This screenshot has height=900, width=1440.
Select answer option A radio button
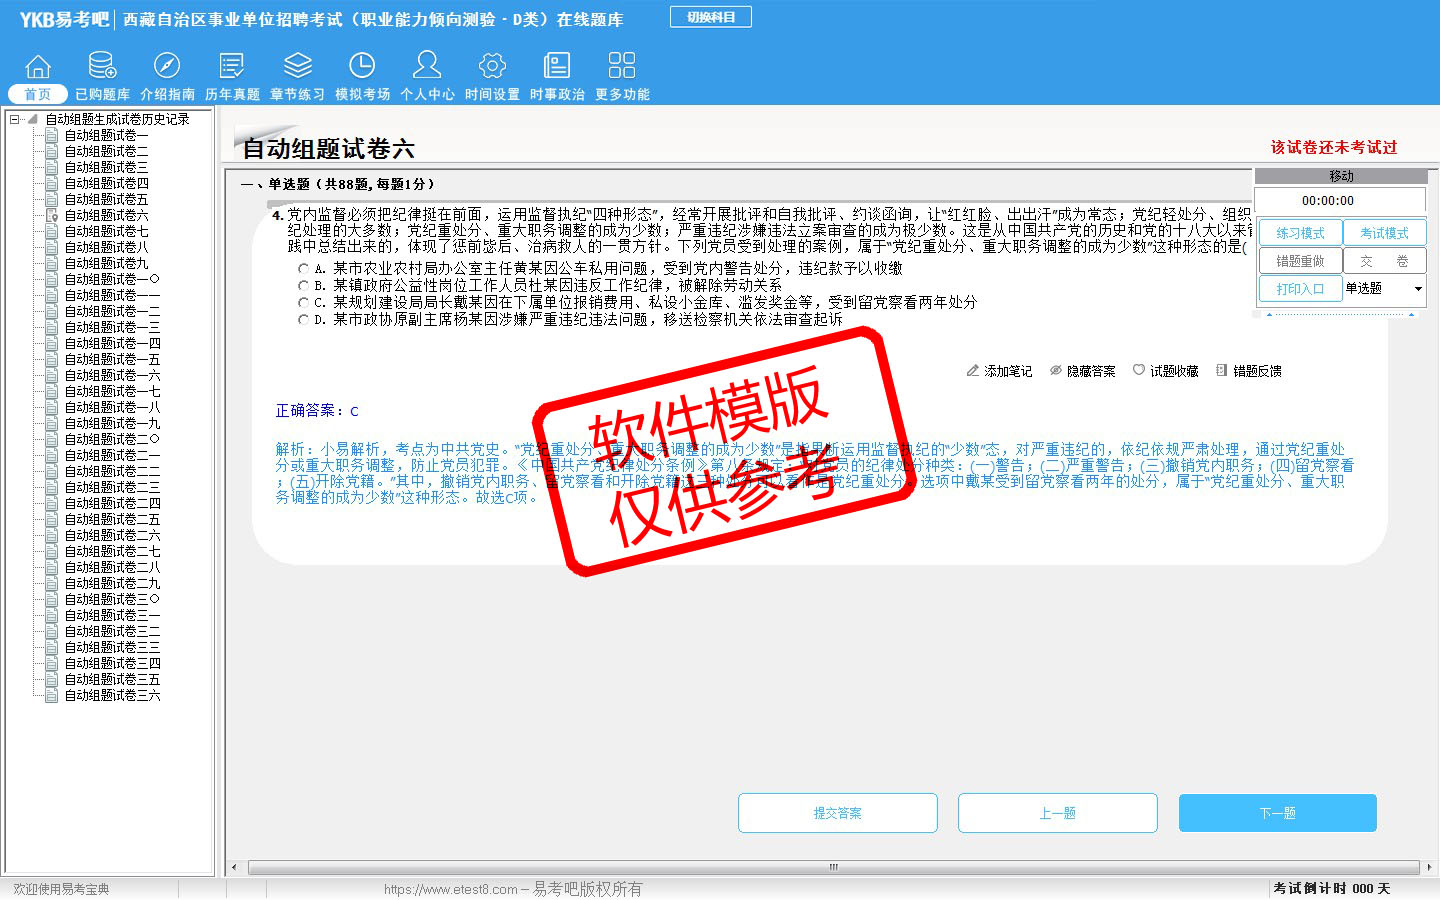pos(304,269)
